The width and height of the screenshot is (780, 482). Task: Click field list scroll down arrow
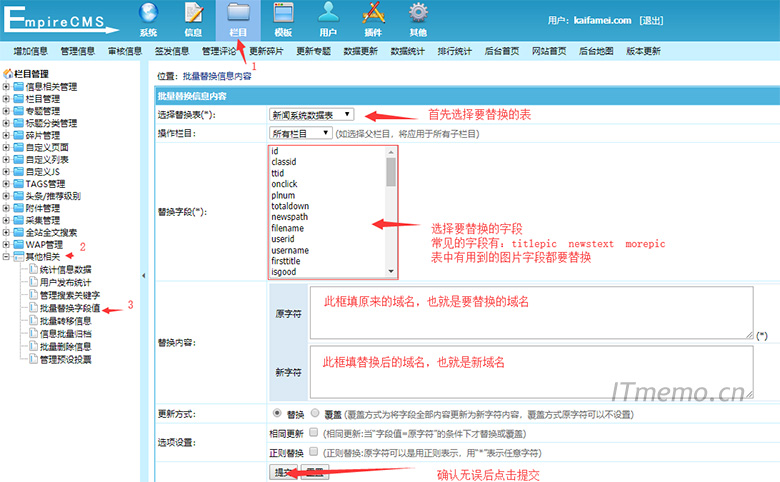coord(391,271)
